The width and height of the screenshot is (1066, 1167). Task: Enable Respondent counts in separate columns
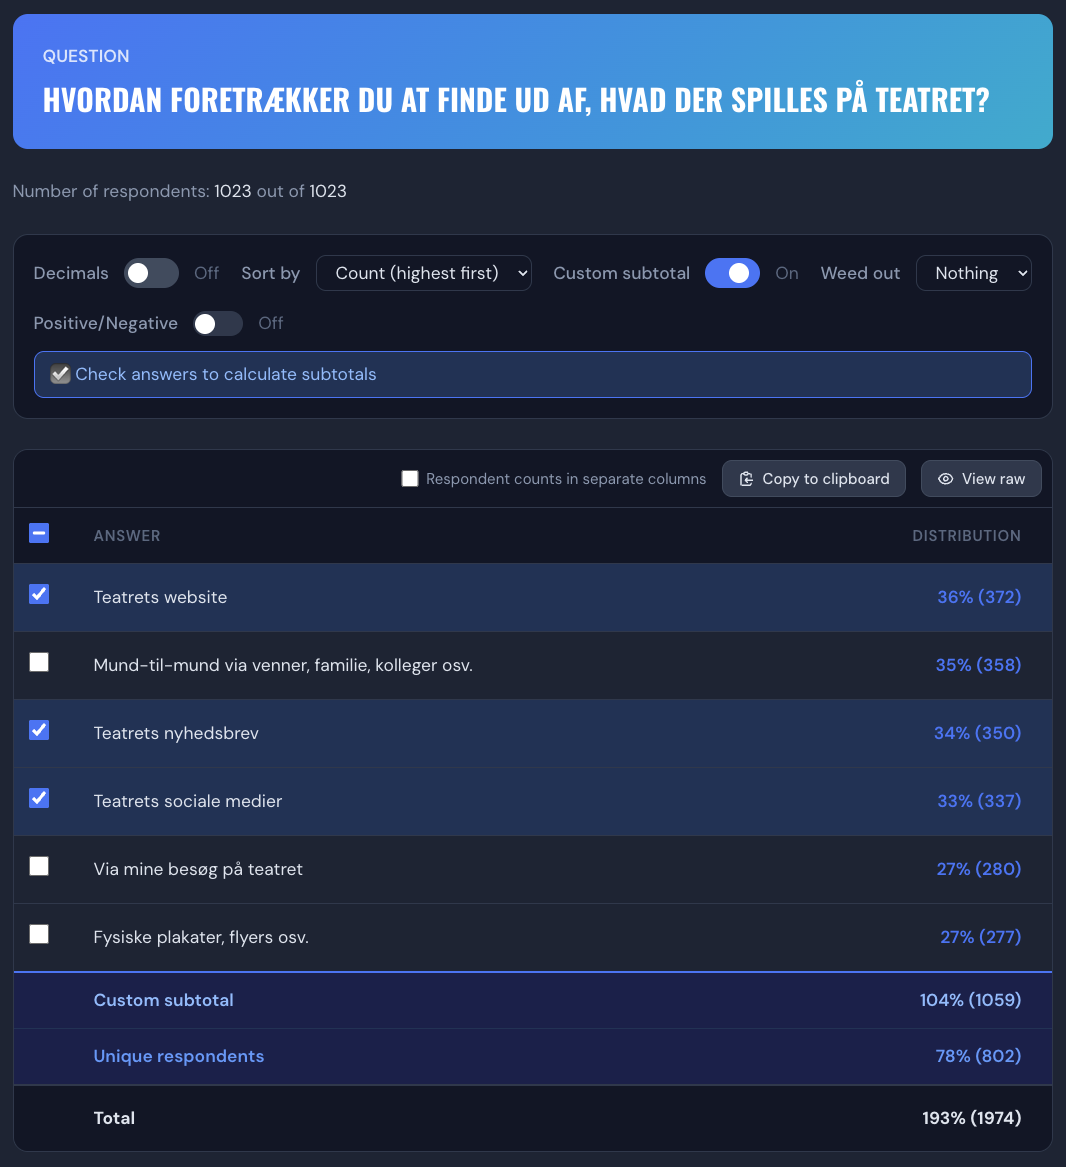410,479
